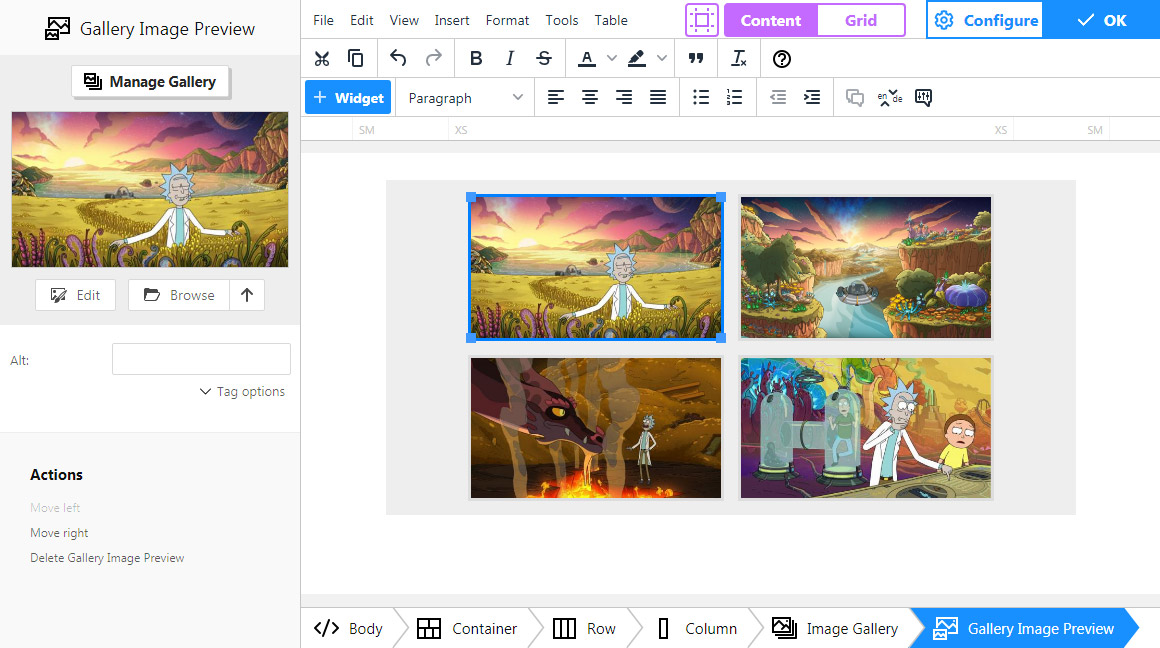Open the Insert menu
This screenshot has height=648, width=1160.
coord(452,20)
